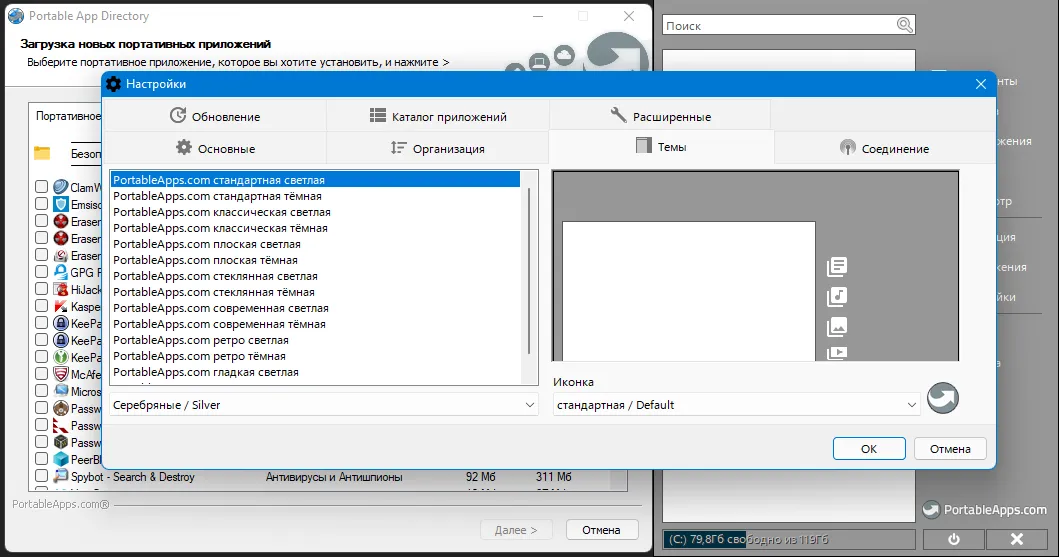Tick the checkbox next to ClamWin entry
1059x557 pixels.
[41, 186]
